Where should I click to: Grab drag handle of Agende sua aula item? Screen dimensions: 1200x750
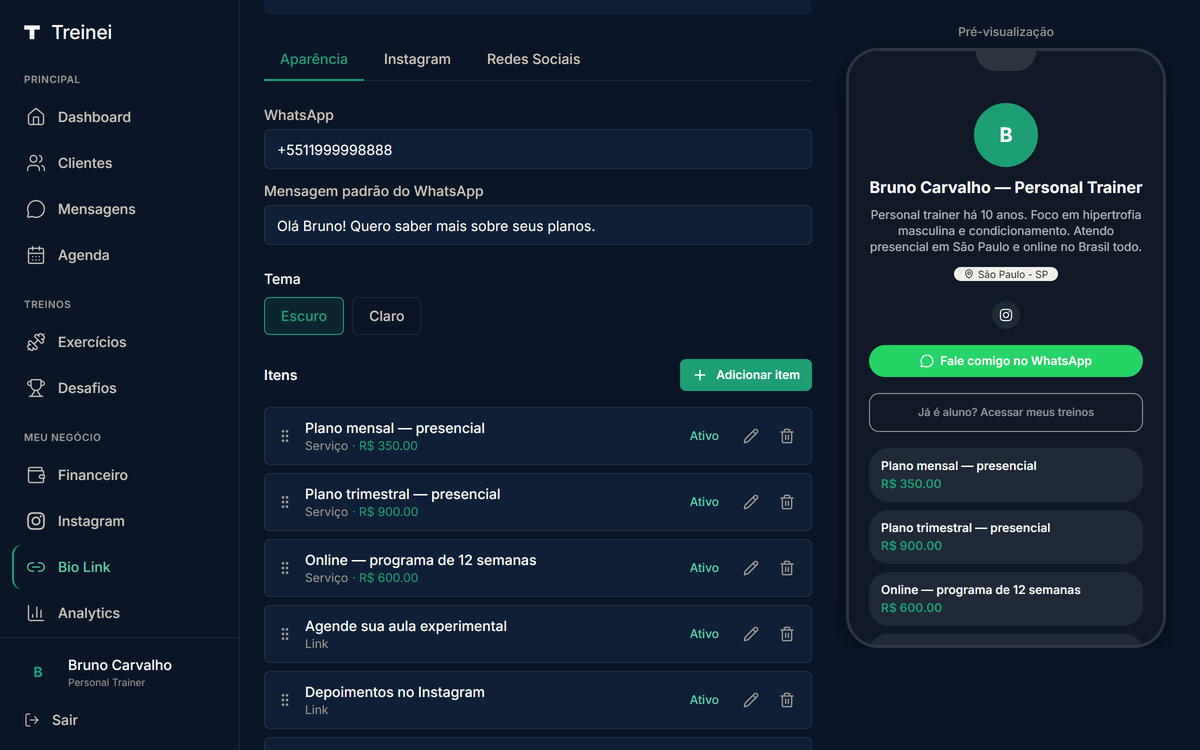click(x=285, y=634)
